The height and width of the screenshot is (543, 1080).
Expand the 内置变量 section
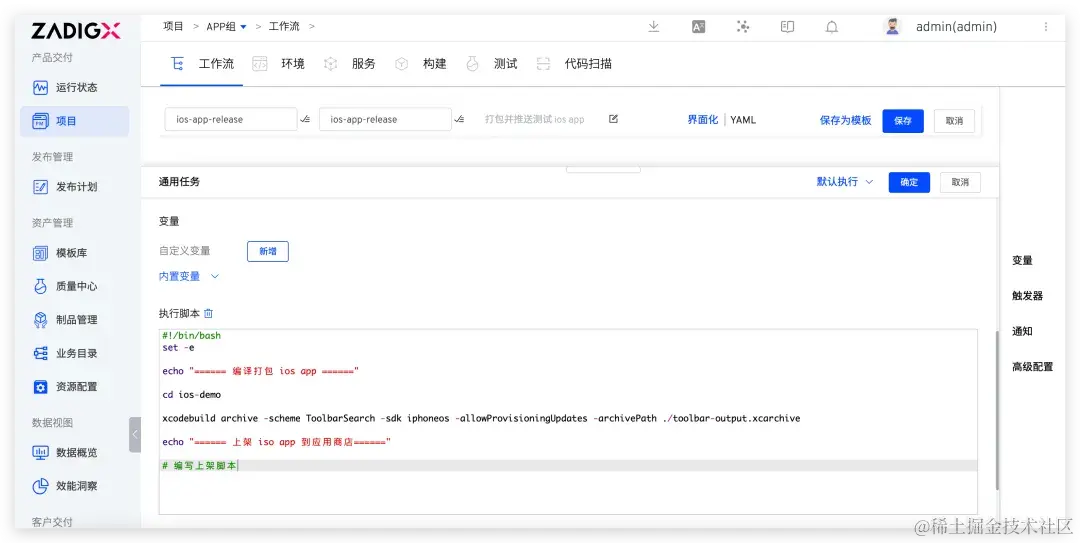188,276
